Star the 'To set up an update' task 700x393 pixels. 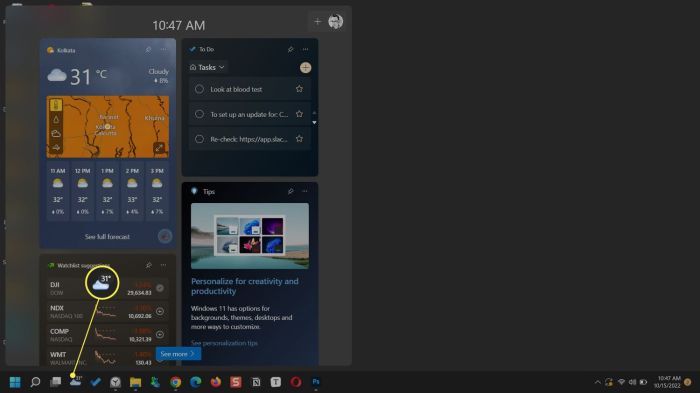pos(299,114)
